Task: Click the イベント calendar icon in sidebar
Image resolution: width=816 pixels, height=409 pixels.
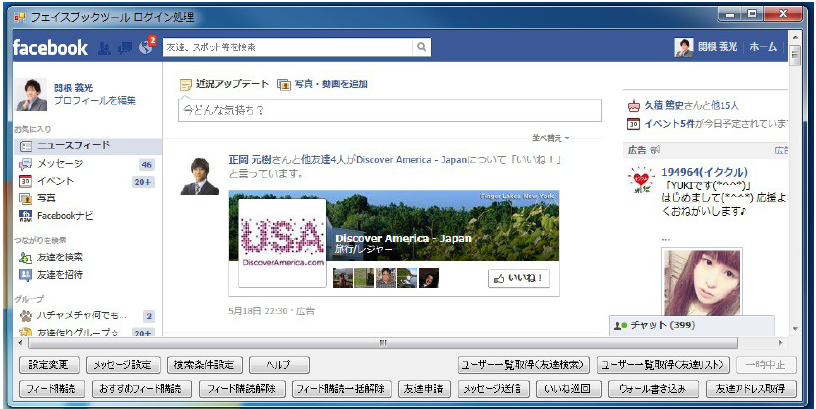Action: click(26, 182)
